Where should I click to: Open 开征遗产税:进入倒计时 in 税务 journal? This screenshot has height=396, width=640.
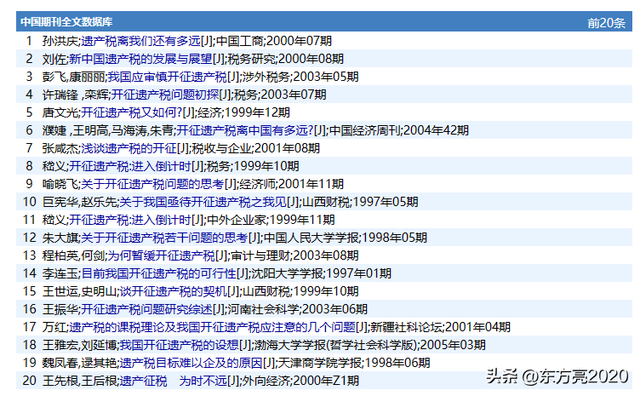[x=130, y=166]
